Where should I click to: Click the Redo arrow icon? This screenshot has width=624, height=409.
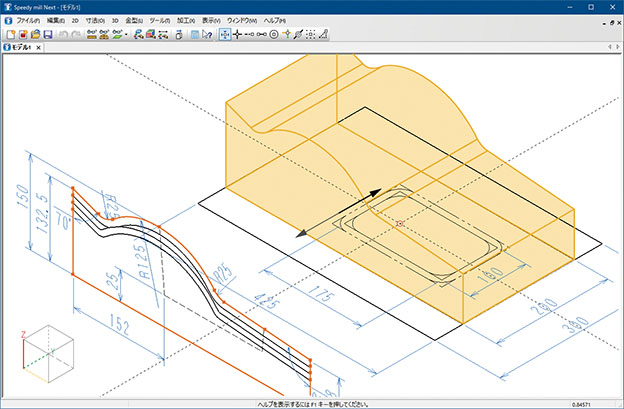pyautogui.click(x=75, y=33)
